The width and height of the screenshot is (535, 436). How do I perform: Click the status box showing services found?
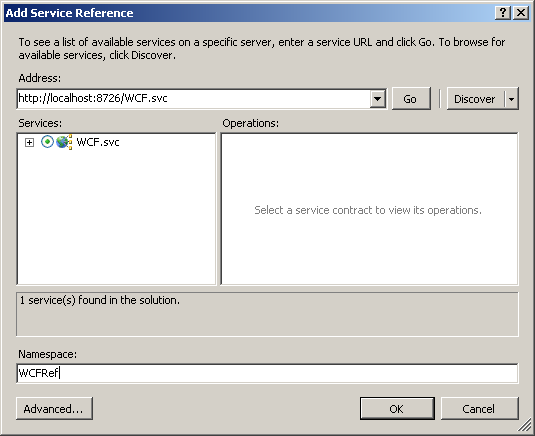[x=267, y=314]
